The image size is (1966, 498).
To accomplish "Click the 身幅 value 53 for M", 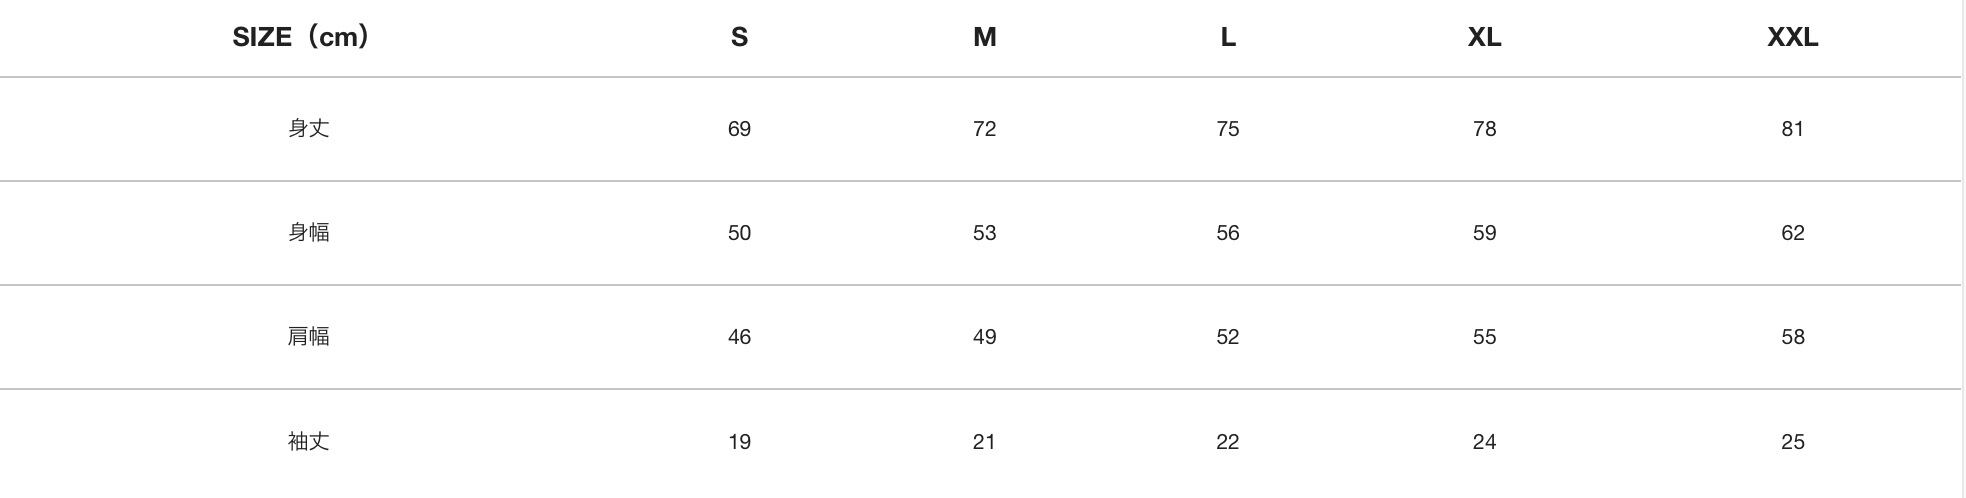I will pos(984,233).
